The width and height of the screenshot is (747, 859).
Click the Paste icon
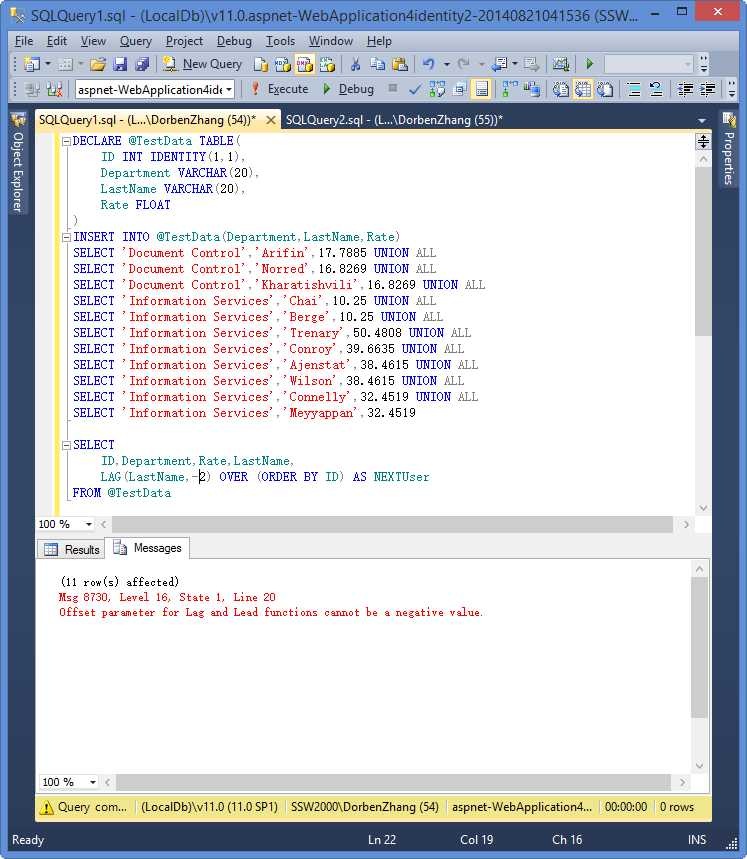[400, 64]
